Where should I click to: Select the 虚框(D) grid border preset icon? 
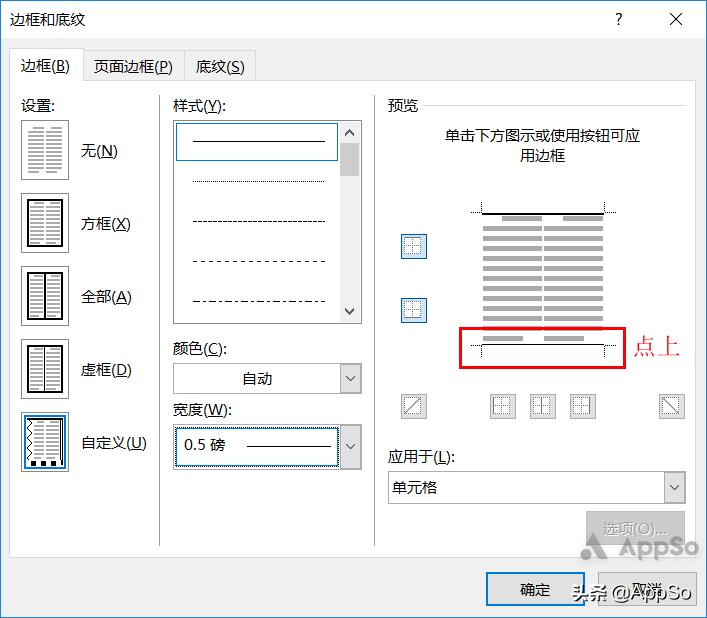(45, 369)
